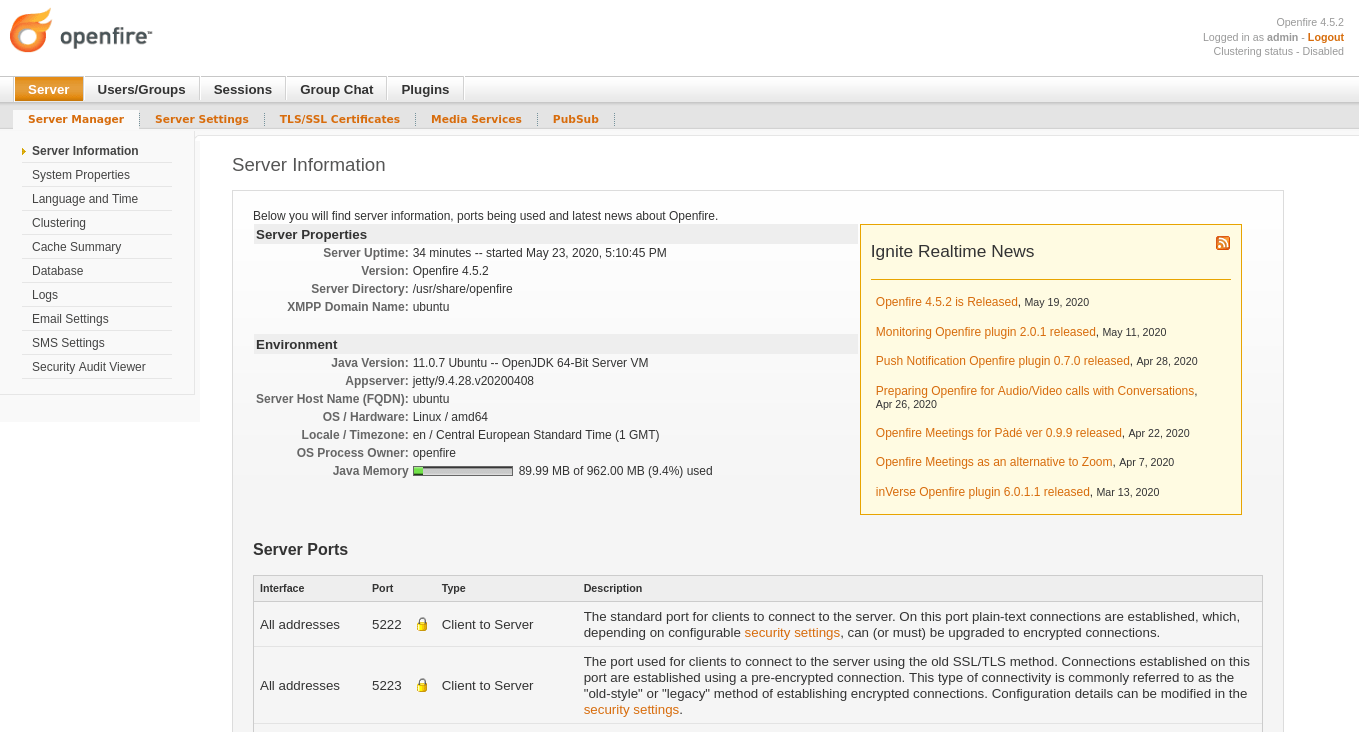Open the Ignite Realtime News RSS feed icon
The image size is (1359, 732).
(x=1222, y=243)
